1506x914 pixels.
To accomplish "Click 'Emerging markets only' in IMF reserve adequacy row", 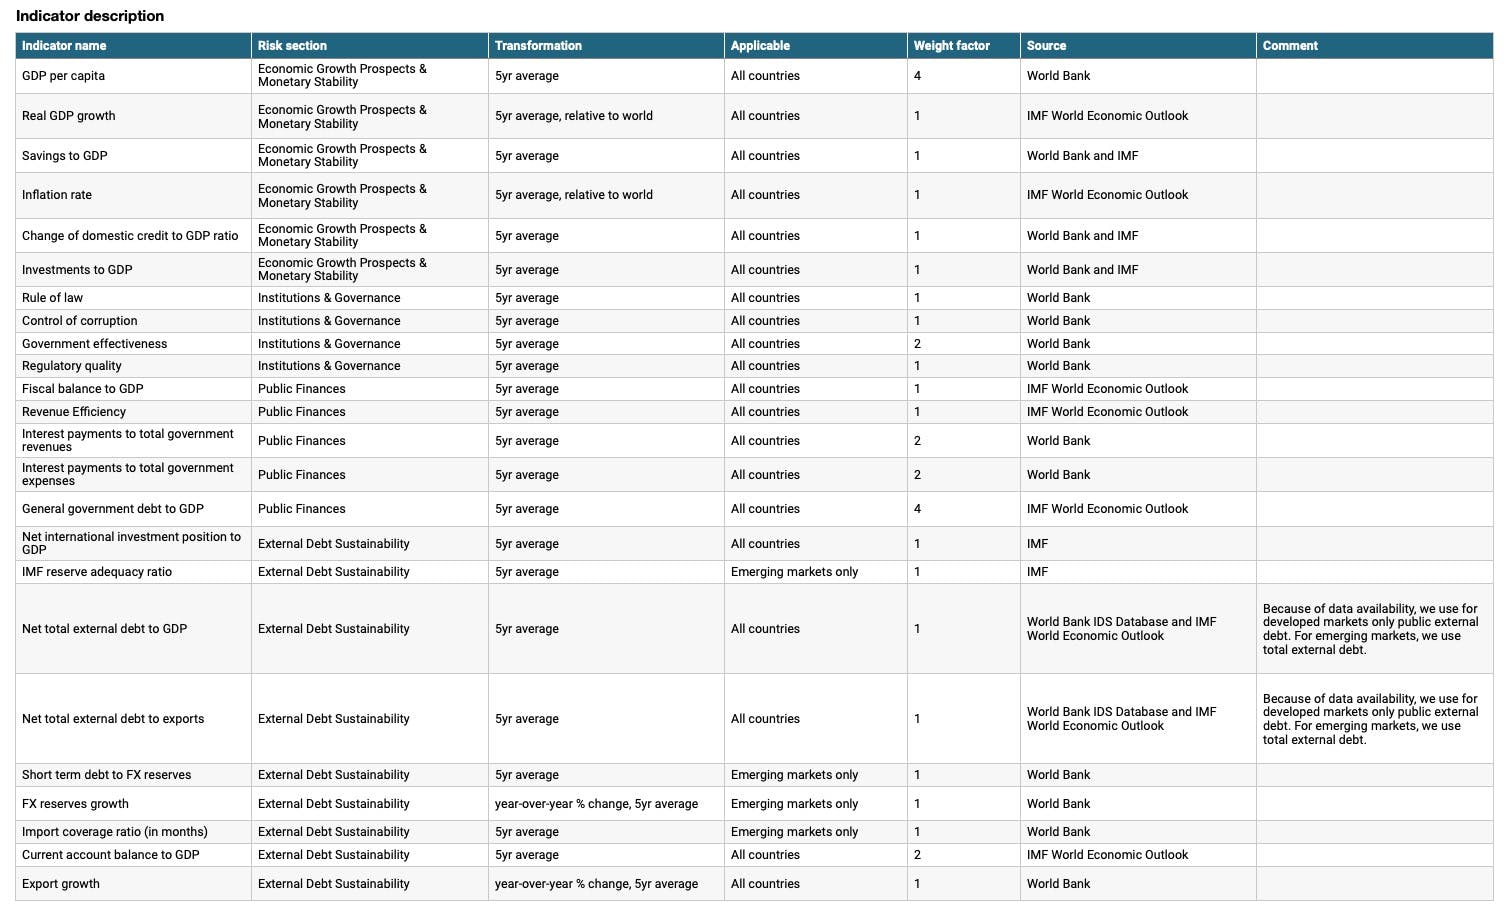I will [x=795, y=572].
